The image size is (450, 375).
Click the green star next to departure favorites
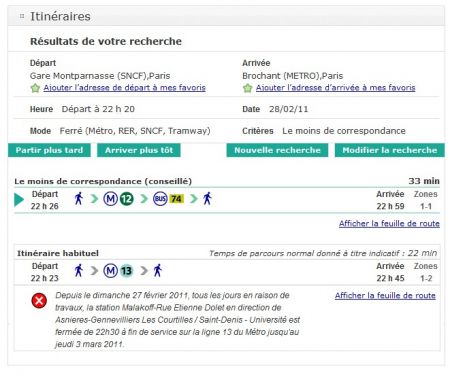point(35,88)
